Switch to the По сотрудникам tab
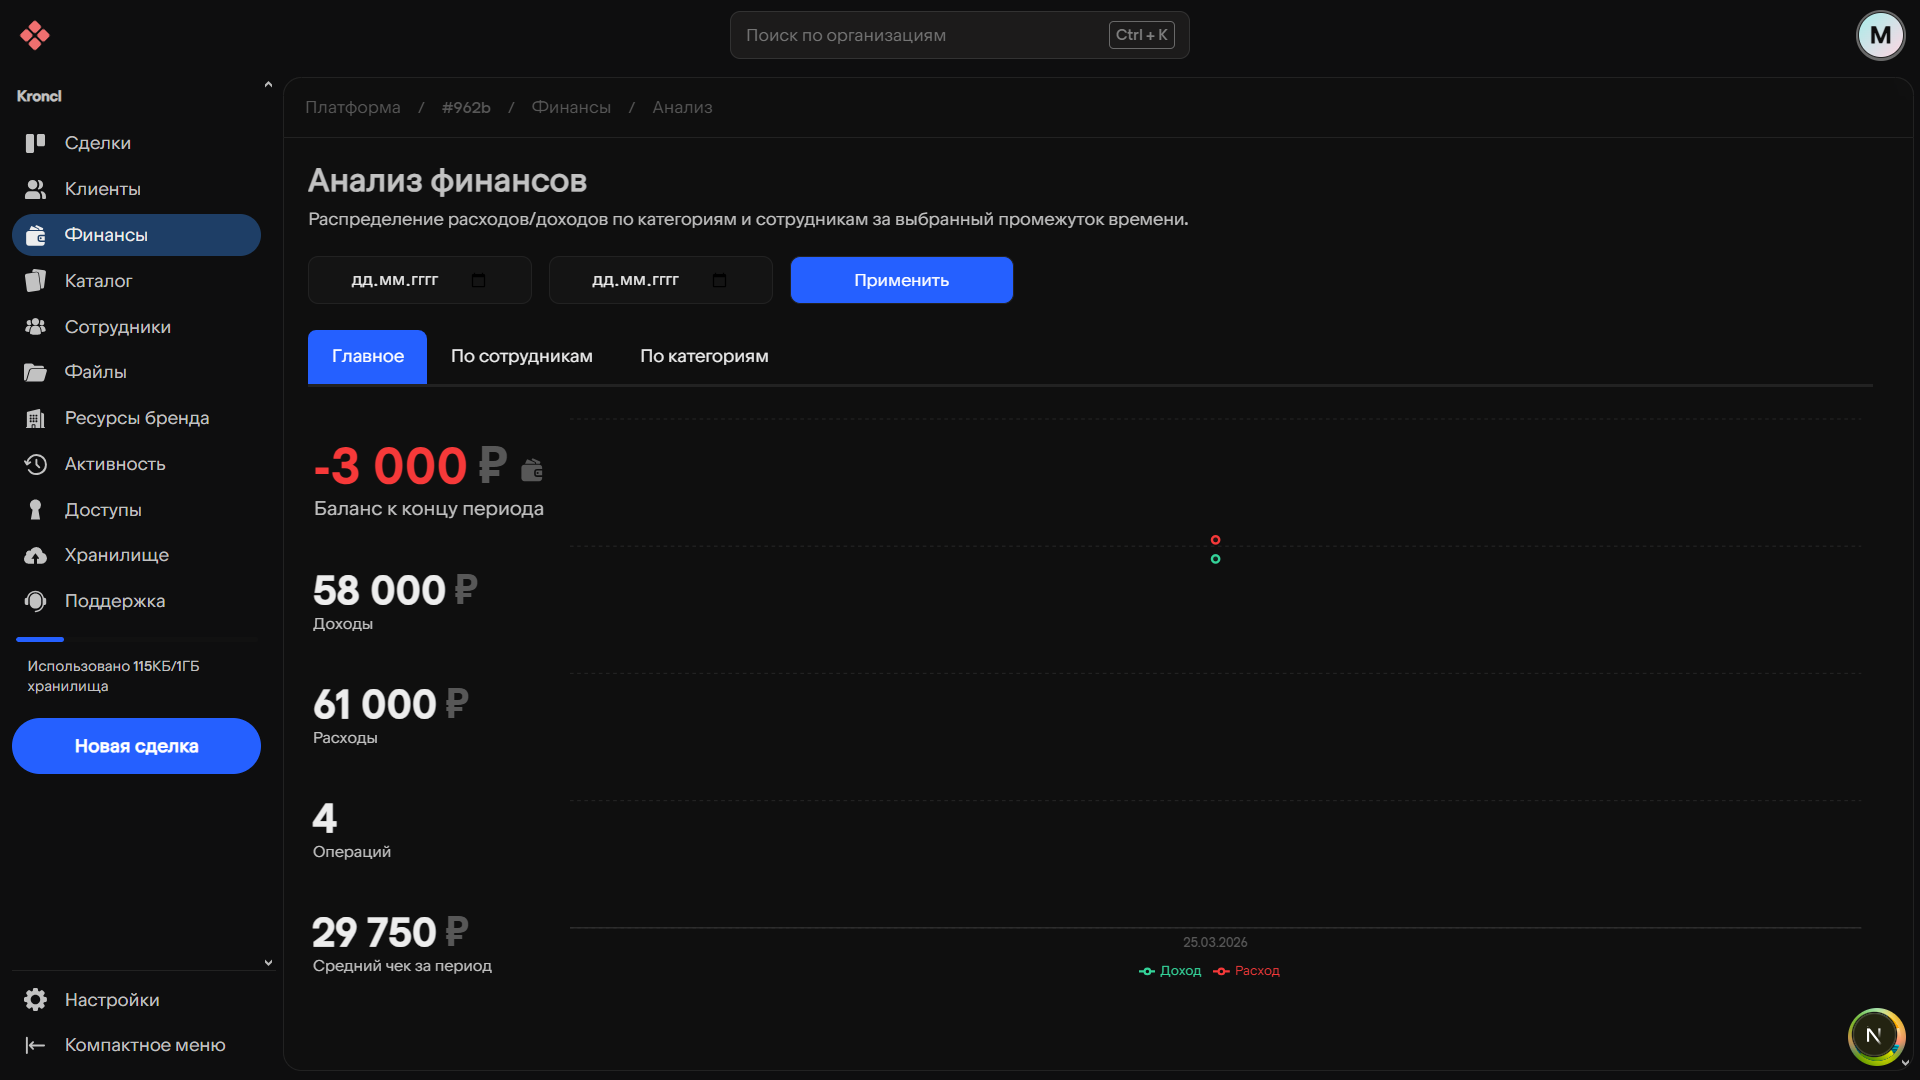 pos(521,356)
